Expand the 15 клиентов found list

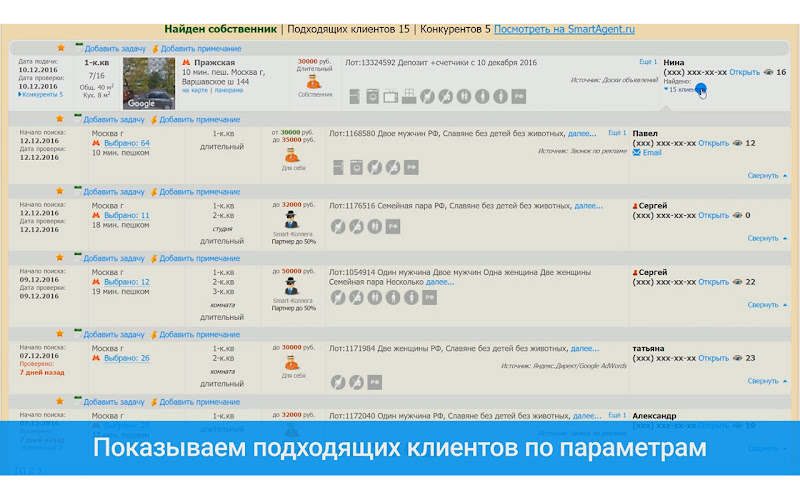(x=681, y=89)
